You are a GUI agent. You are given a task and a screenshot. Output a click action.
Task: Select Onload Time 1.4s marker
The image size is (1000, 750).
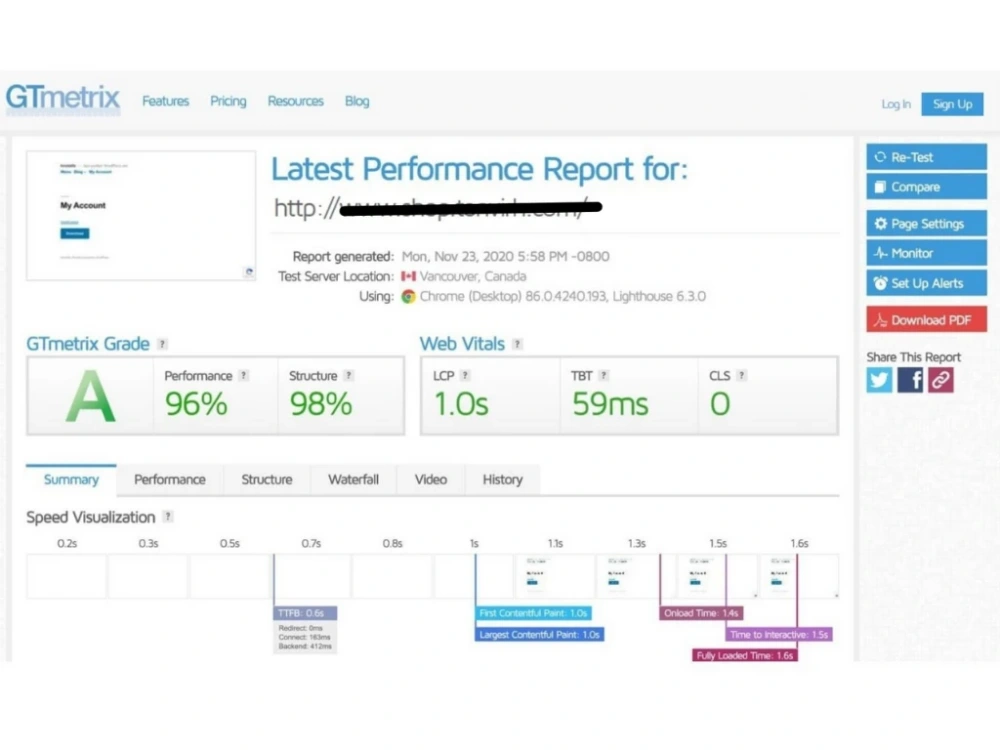click(701, 613)
